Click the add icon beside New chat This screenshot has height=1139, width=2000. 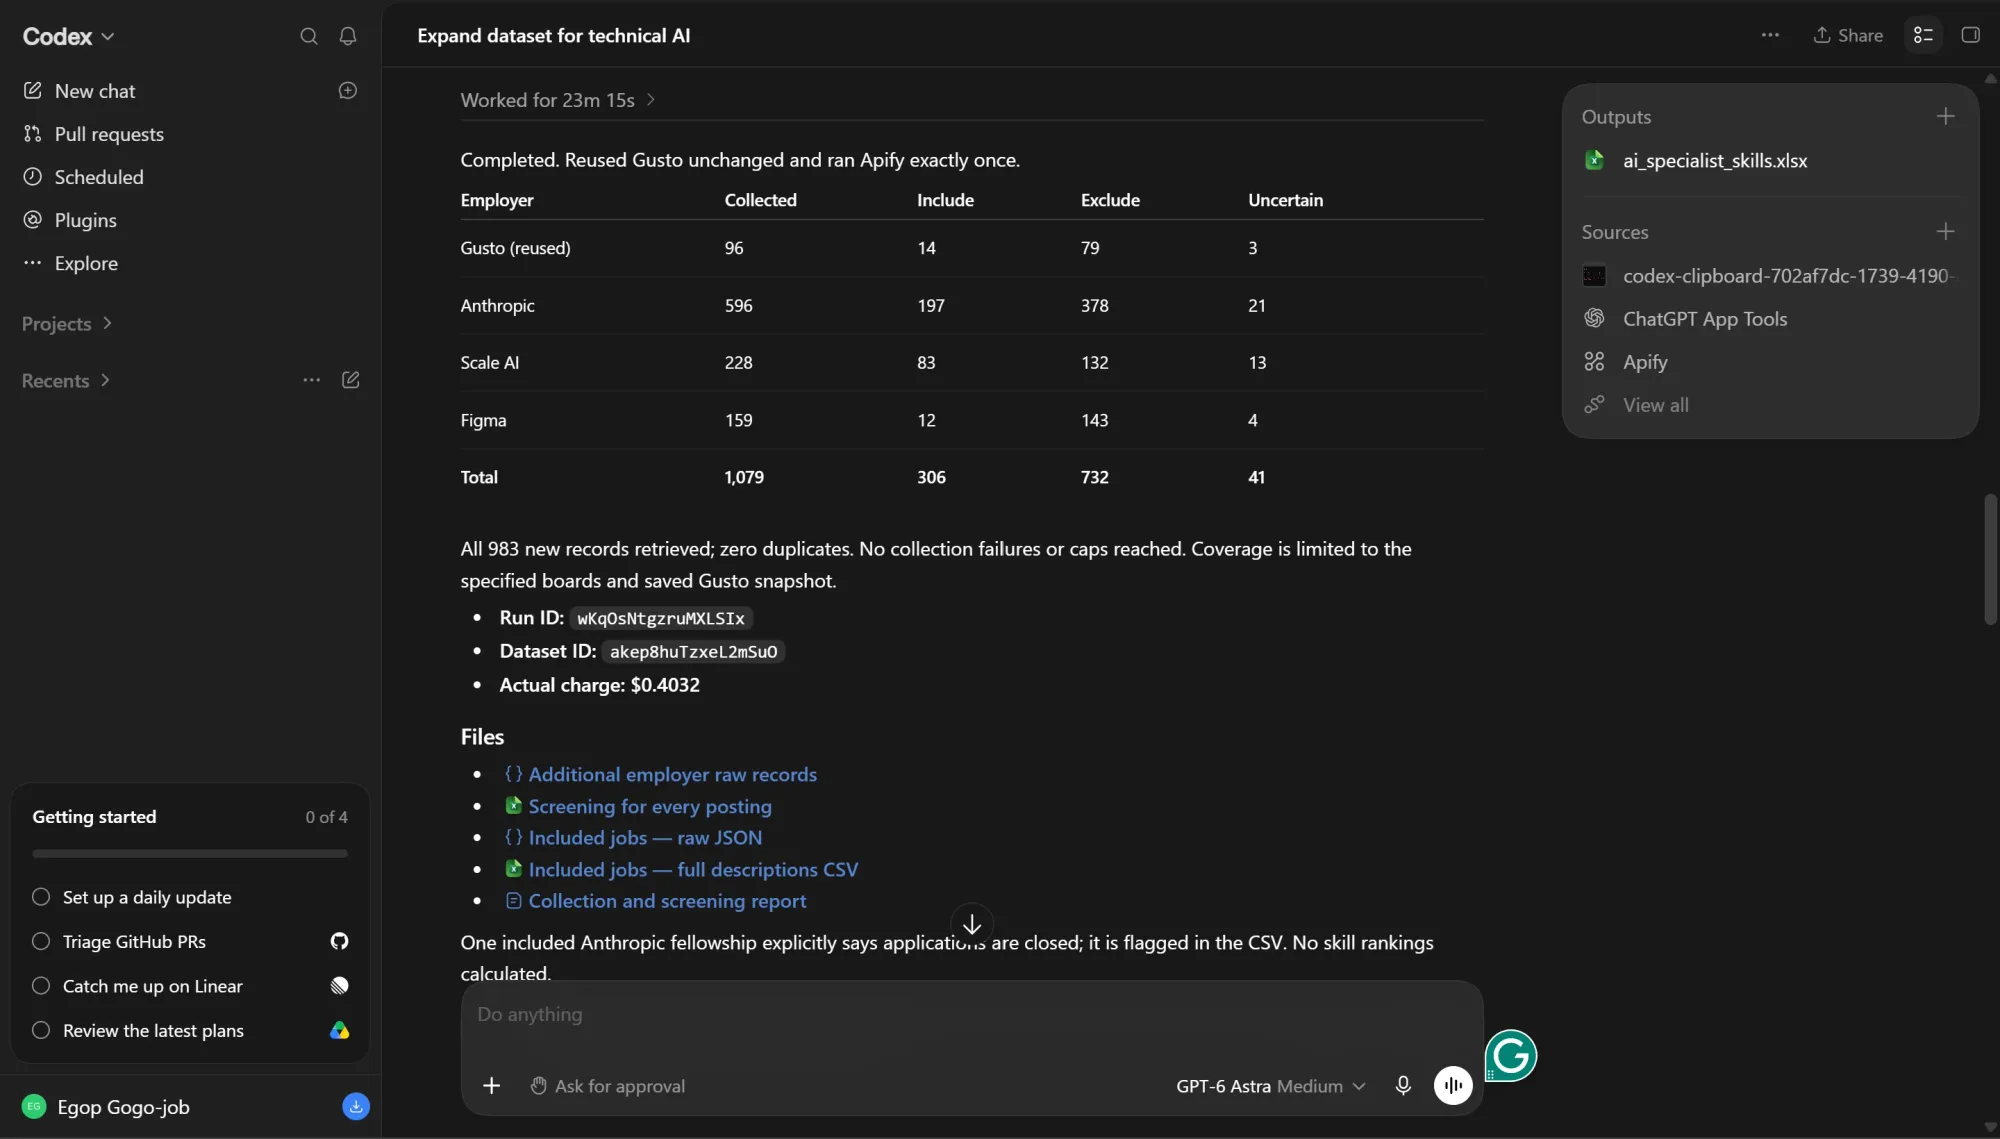[x=348, y=90]
